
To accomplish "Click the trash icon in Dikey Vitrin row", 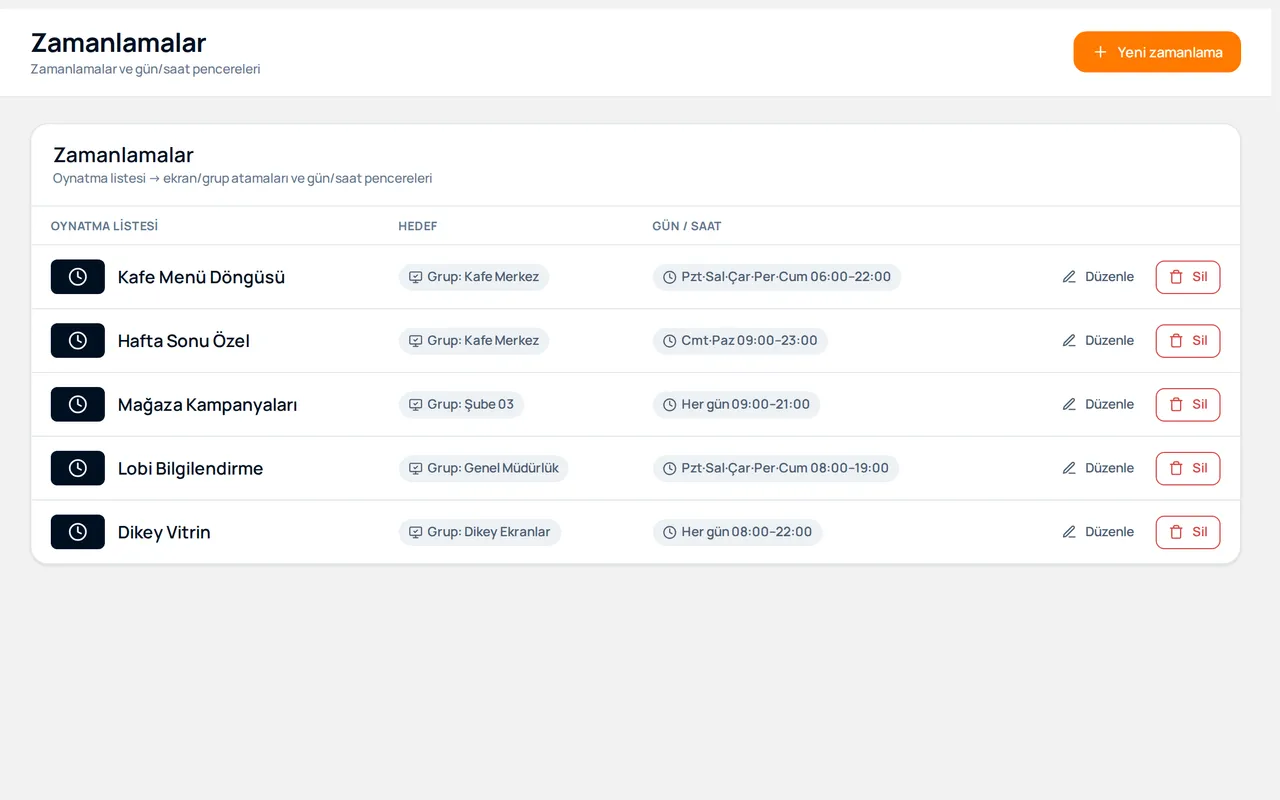I will 1176,532.
